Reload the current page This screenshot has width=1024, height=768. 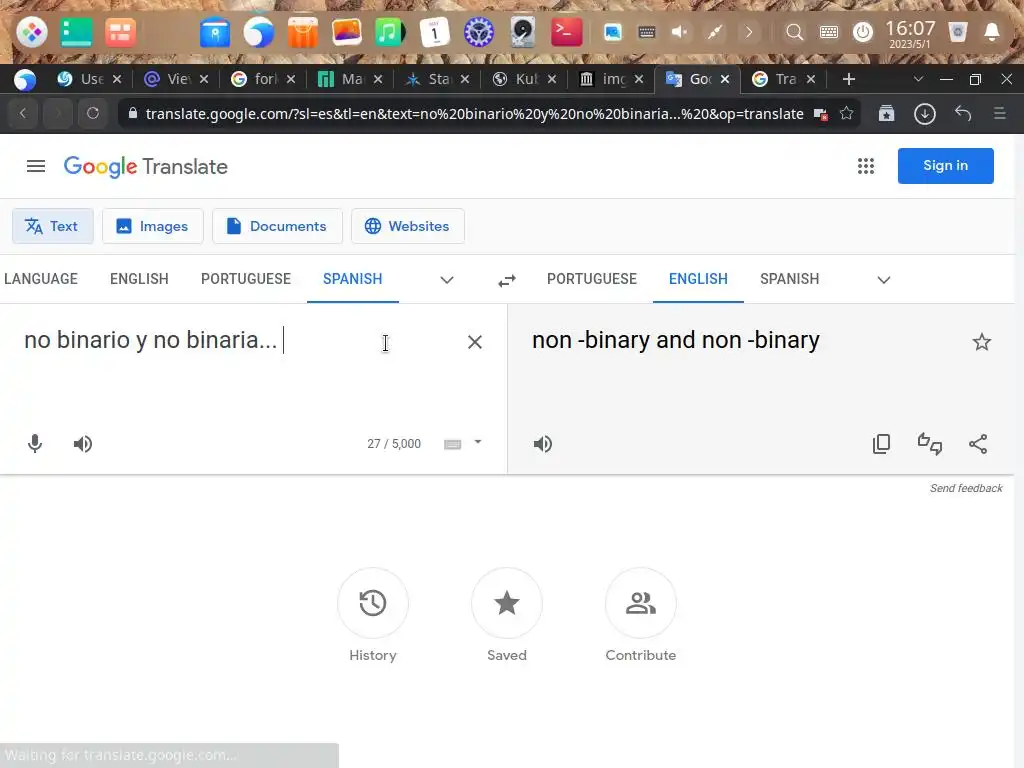click(x=93, y=114)
